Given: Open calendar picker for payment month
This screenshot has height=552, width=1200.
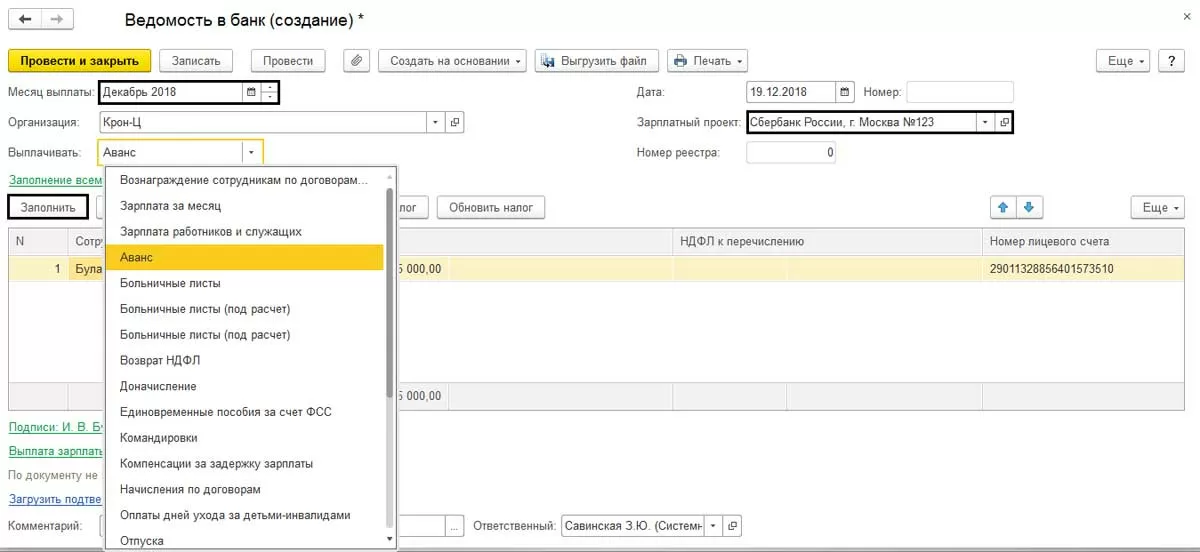Looking at the screenshot, I should pos(251,93).
